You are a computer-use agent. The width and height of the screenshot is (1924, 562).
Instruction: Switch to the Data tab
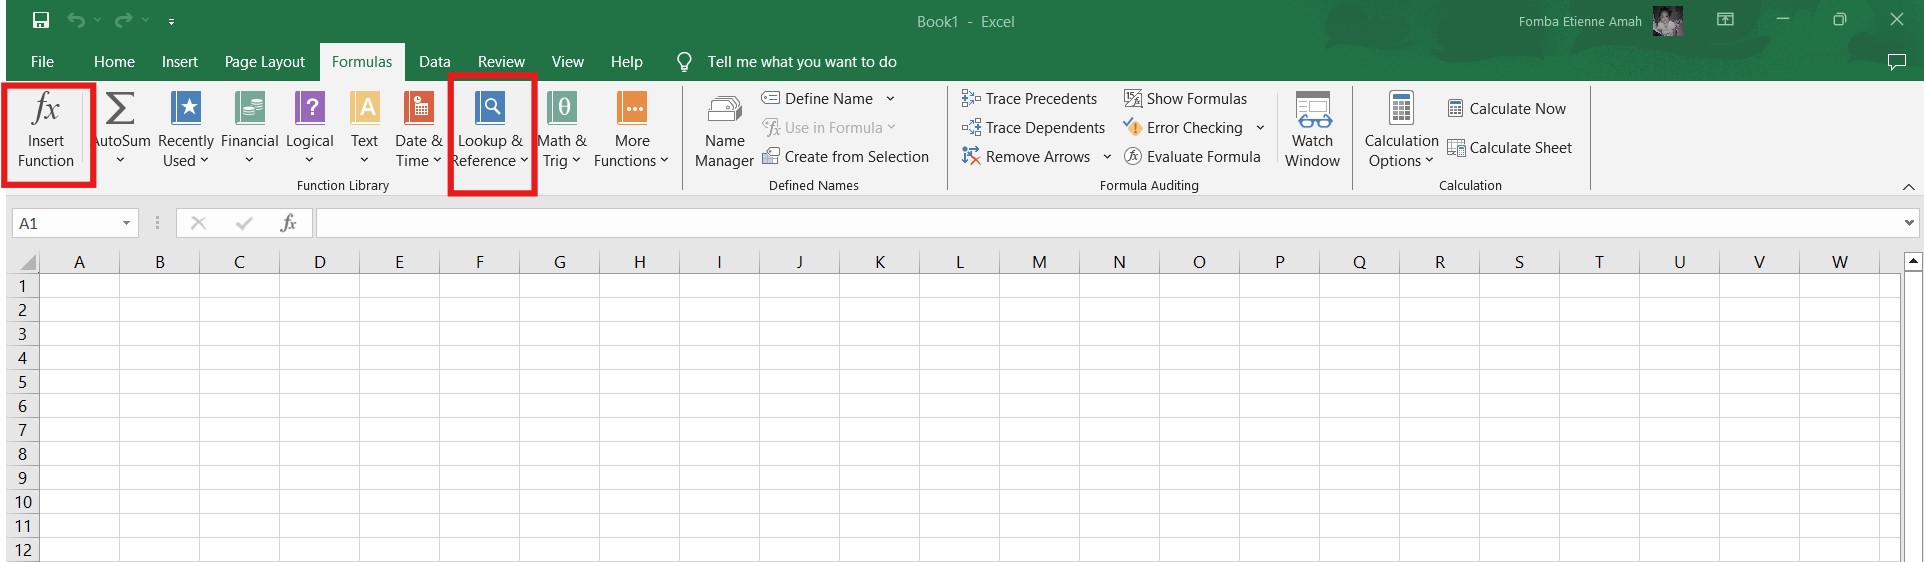coord(434,62)
